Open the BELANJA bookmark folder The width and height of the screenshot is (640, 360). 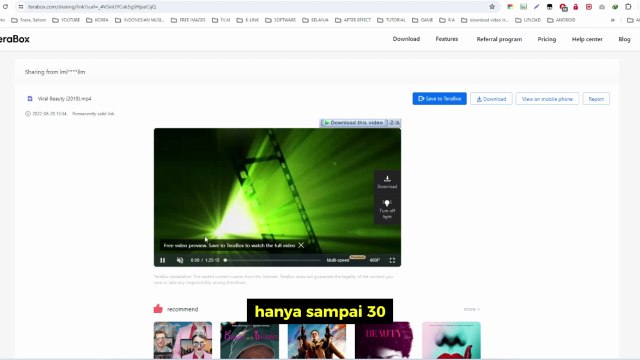pos(315,20)
